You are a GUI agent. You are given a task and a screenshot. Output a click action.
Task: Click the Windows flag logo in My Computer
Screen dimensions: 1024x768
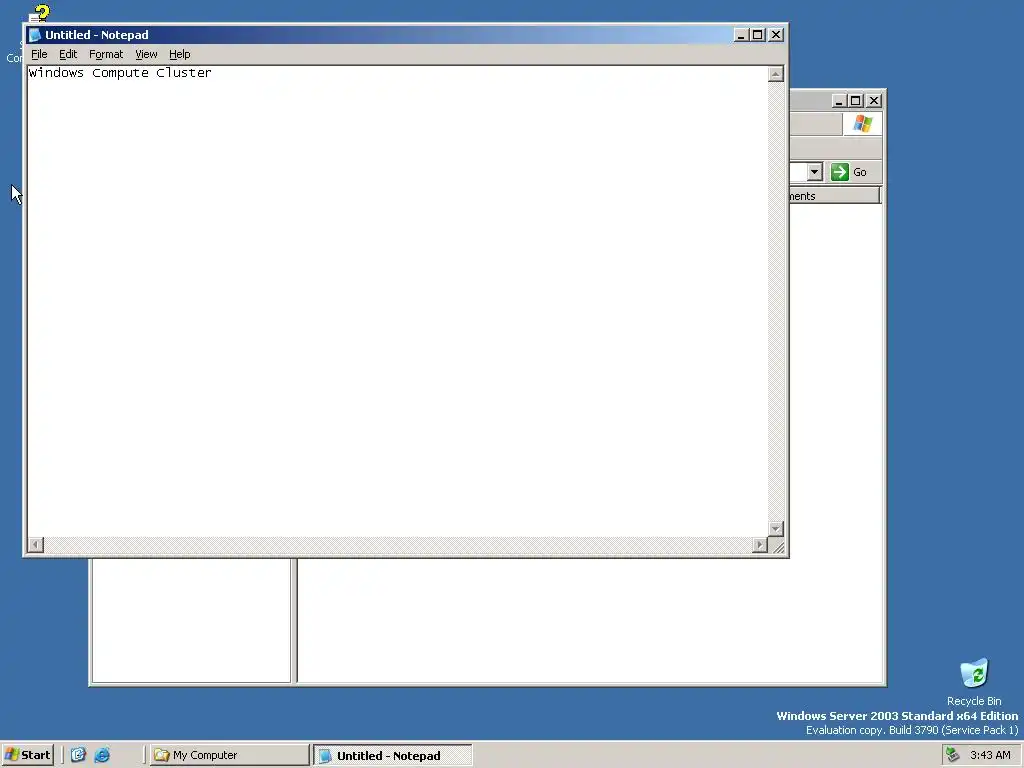862,123
